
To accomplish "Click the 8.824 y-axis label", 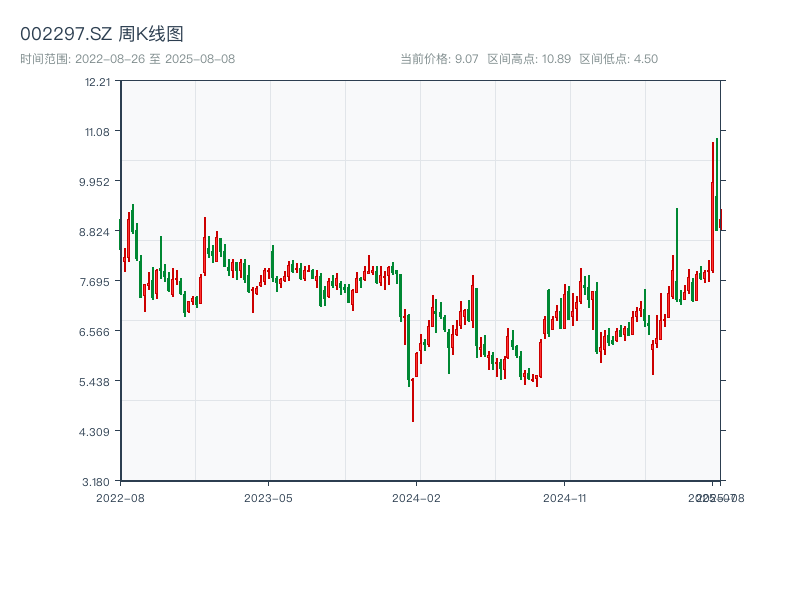I will 96,232.
